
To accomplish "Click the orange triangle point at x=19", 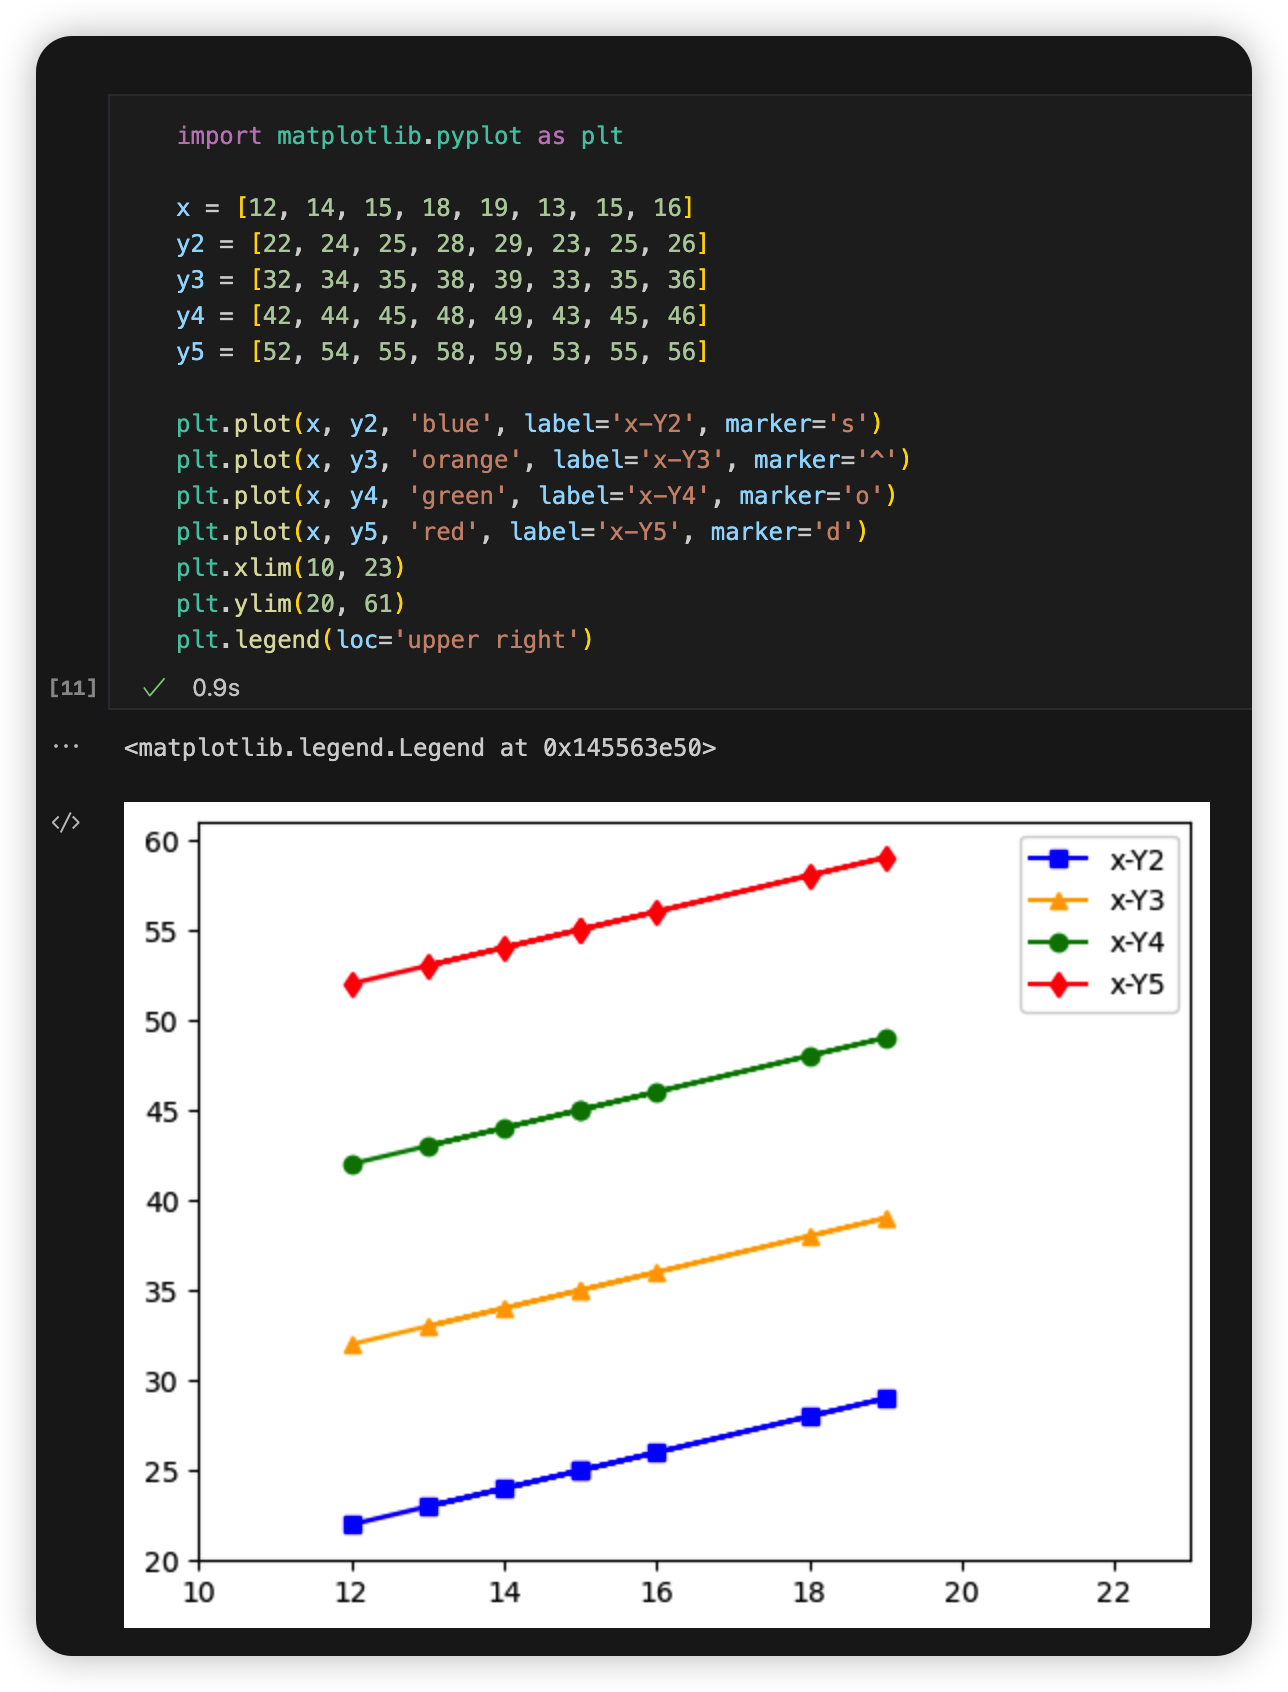I will point(887,1219).
